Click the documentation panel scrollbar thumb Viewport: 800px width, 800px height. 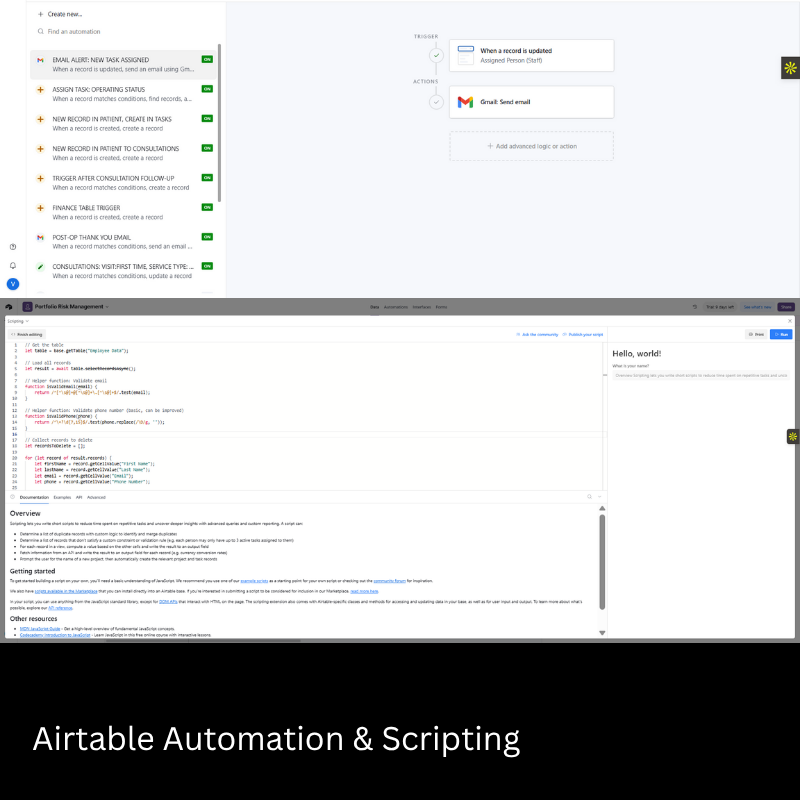(602, 562)
